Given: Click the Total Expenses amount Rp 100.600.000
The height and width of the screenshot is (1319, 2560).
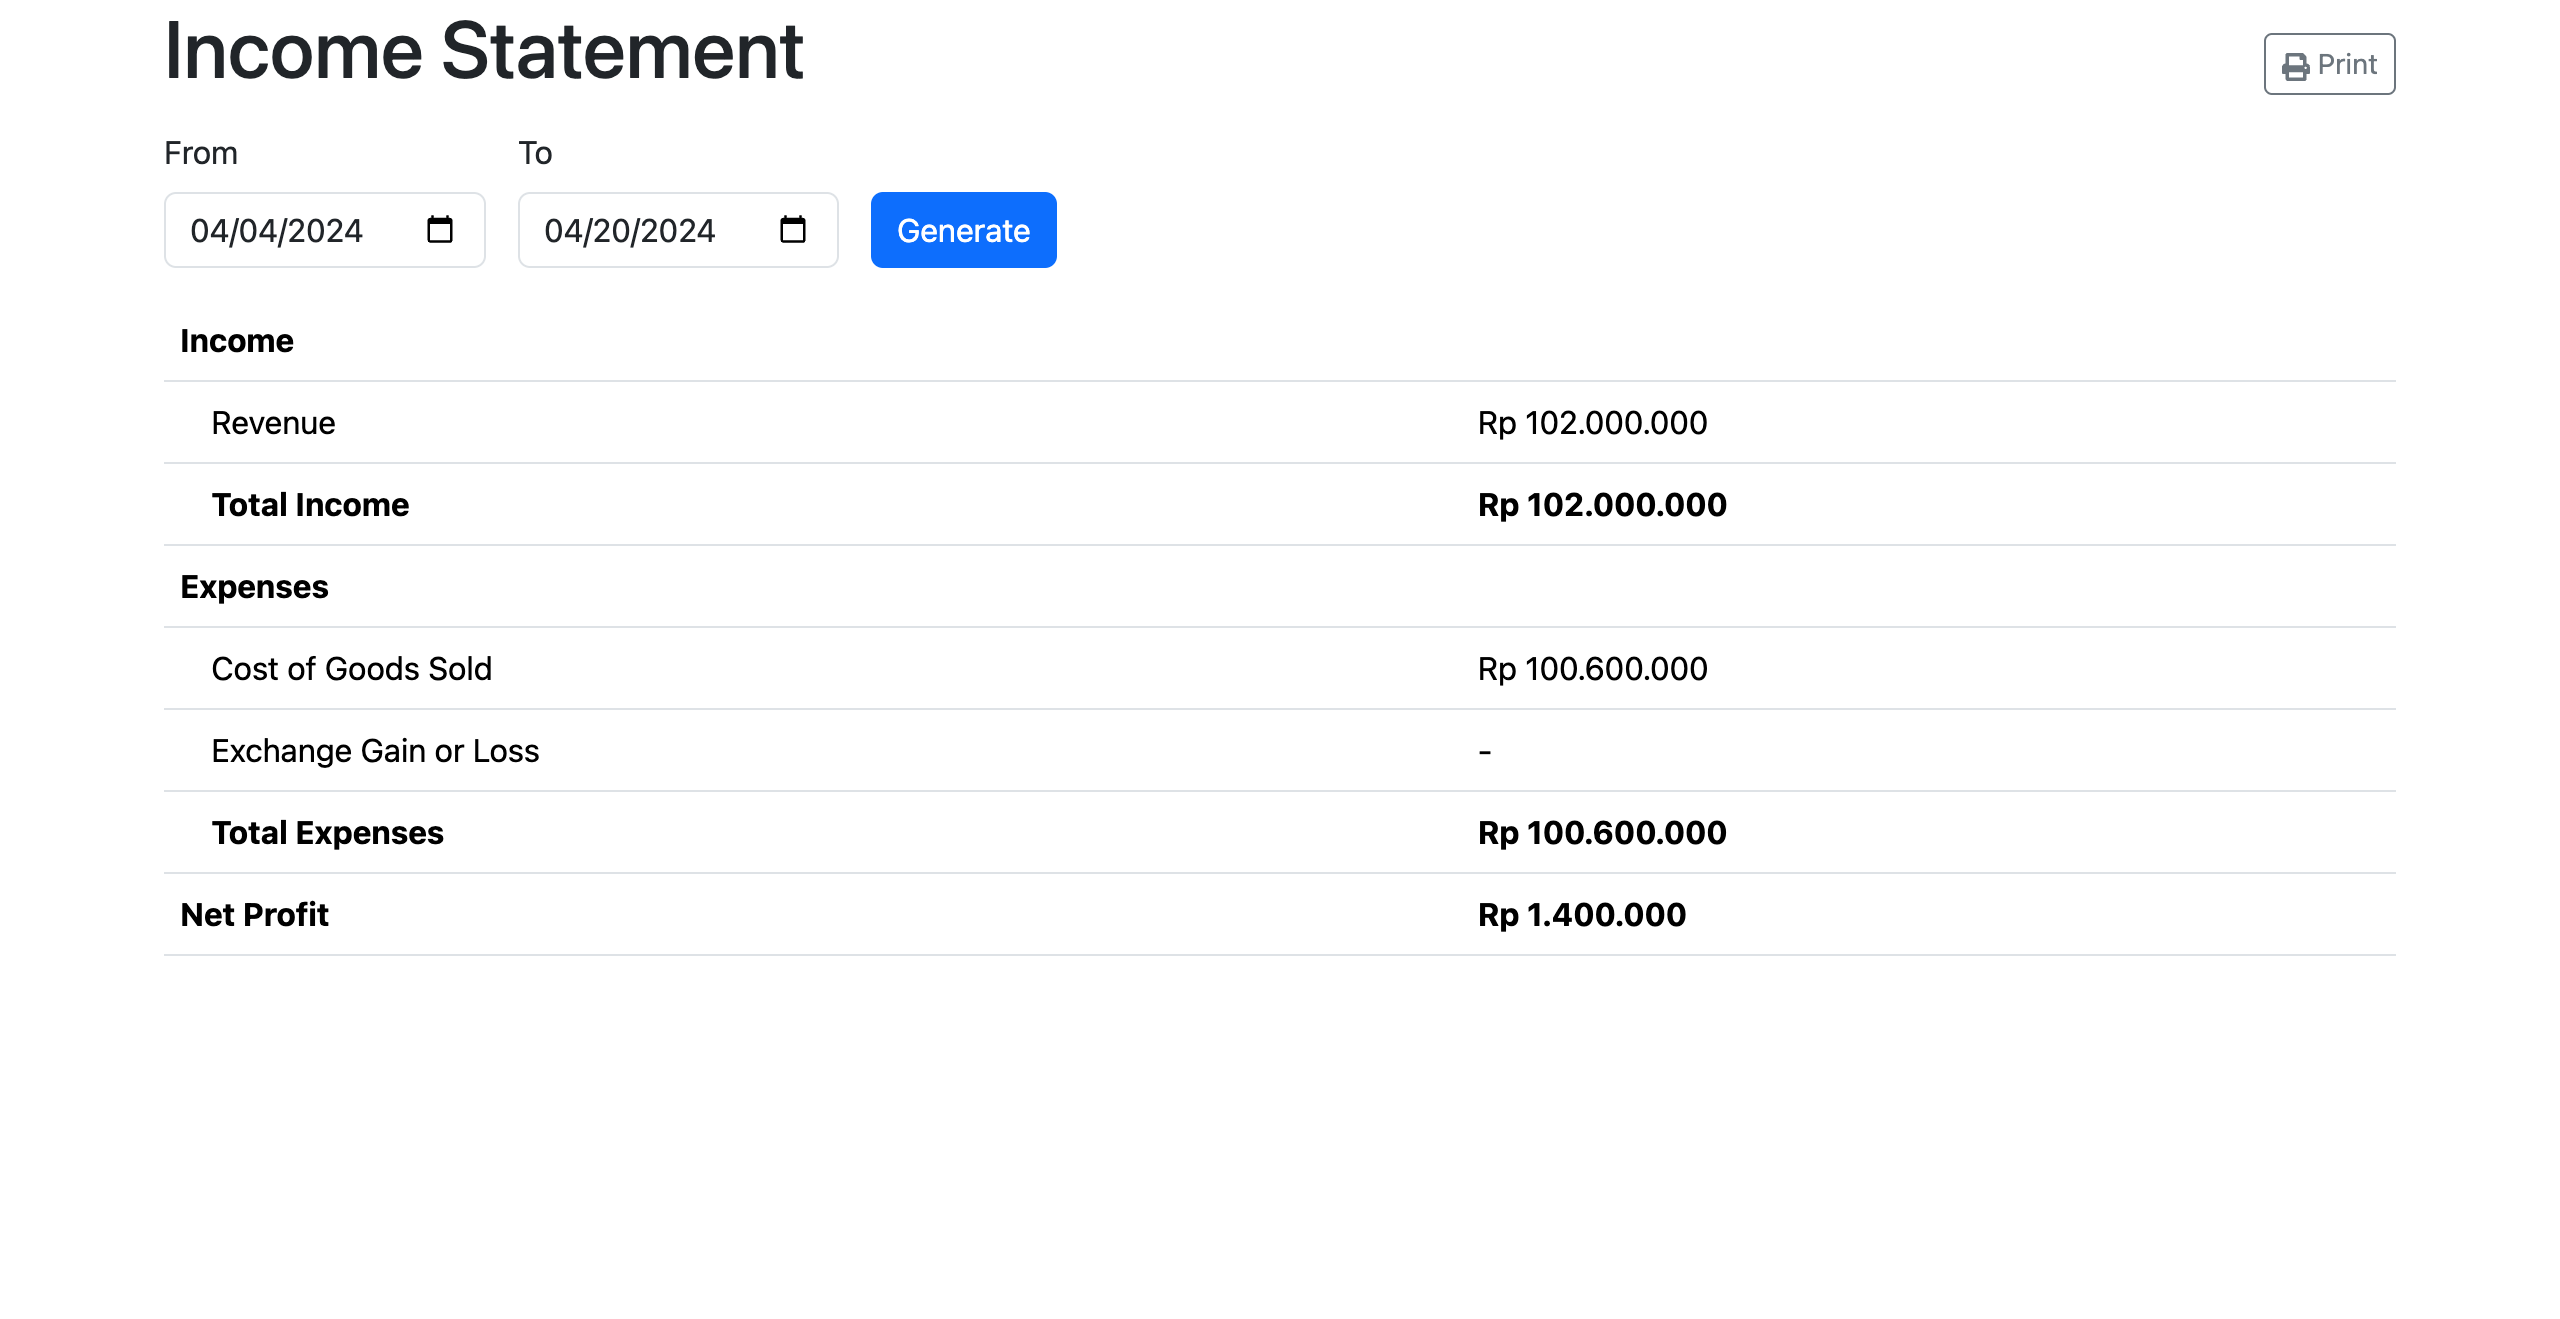Looking at the screenshot, I should pos(1602,833).
